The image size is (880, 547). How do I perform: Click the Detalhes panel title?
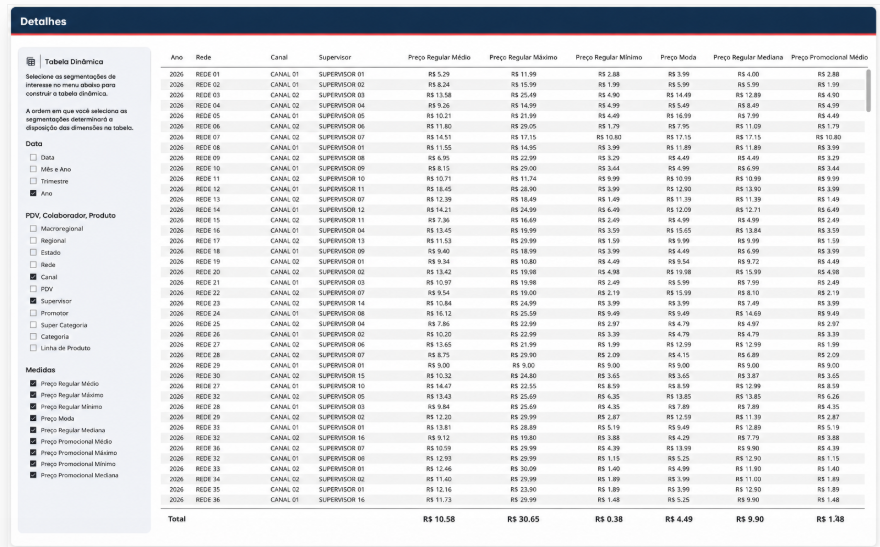tap(43, 21)
